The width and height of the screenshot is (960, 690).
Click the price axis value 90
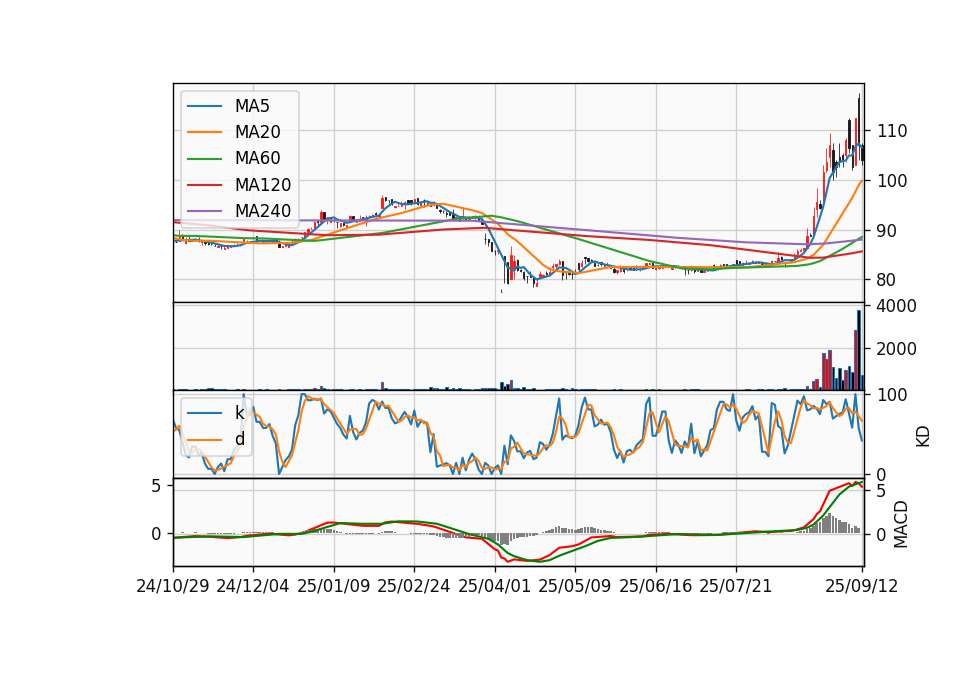point(887,231)
